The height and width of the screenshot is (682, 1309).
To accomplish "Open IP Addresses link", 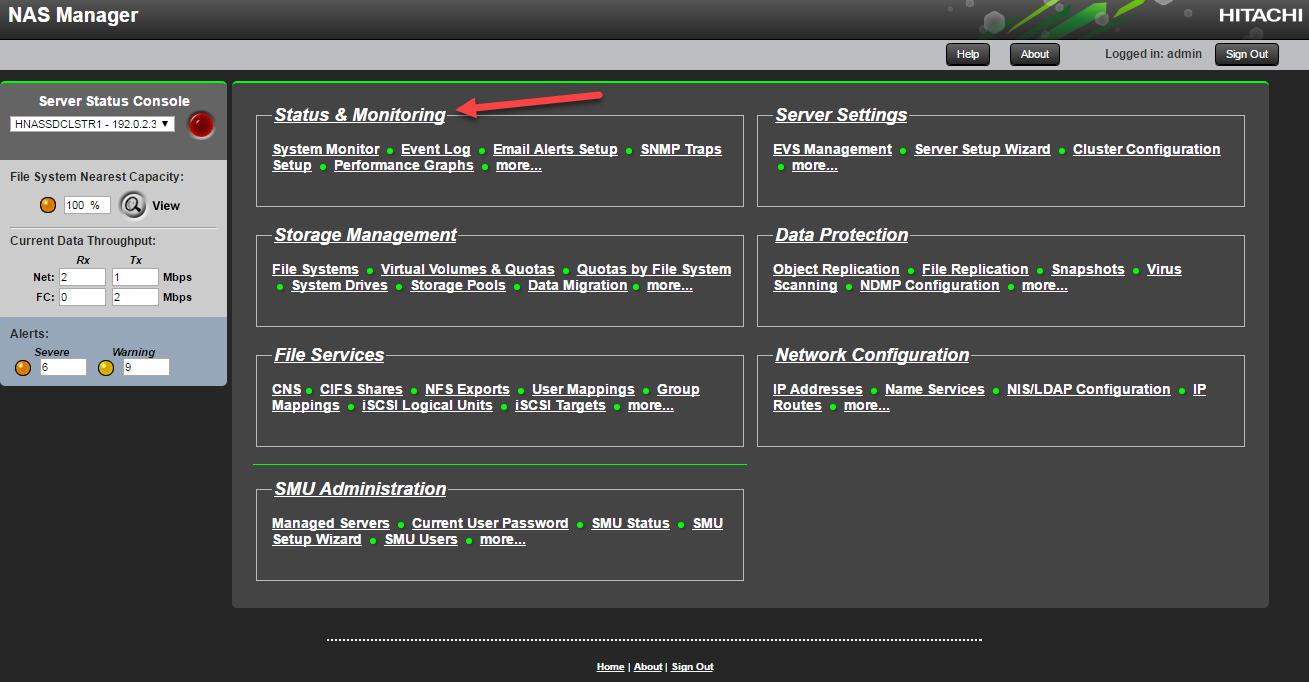I will coord(817,389).
